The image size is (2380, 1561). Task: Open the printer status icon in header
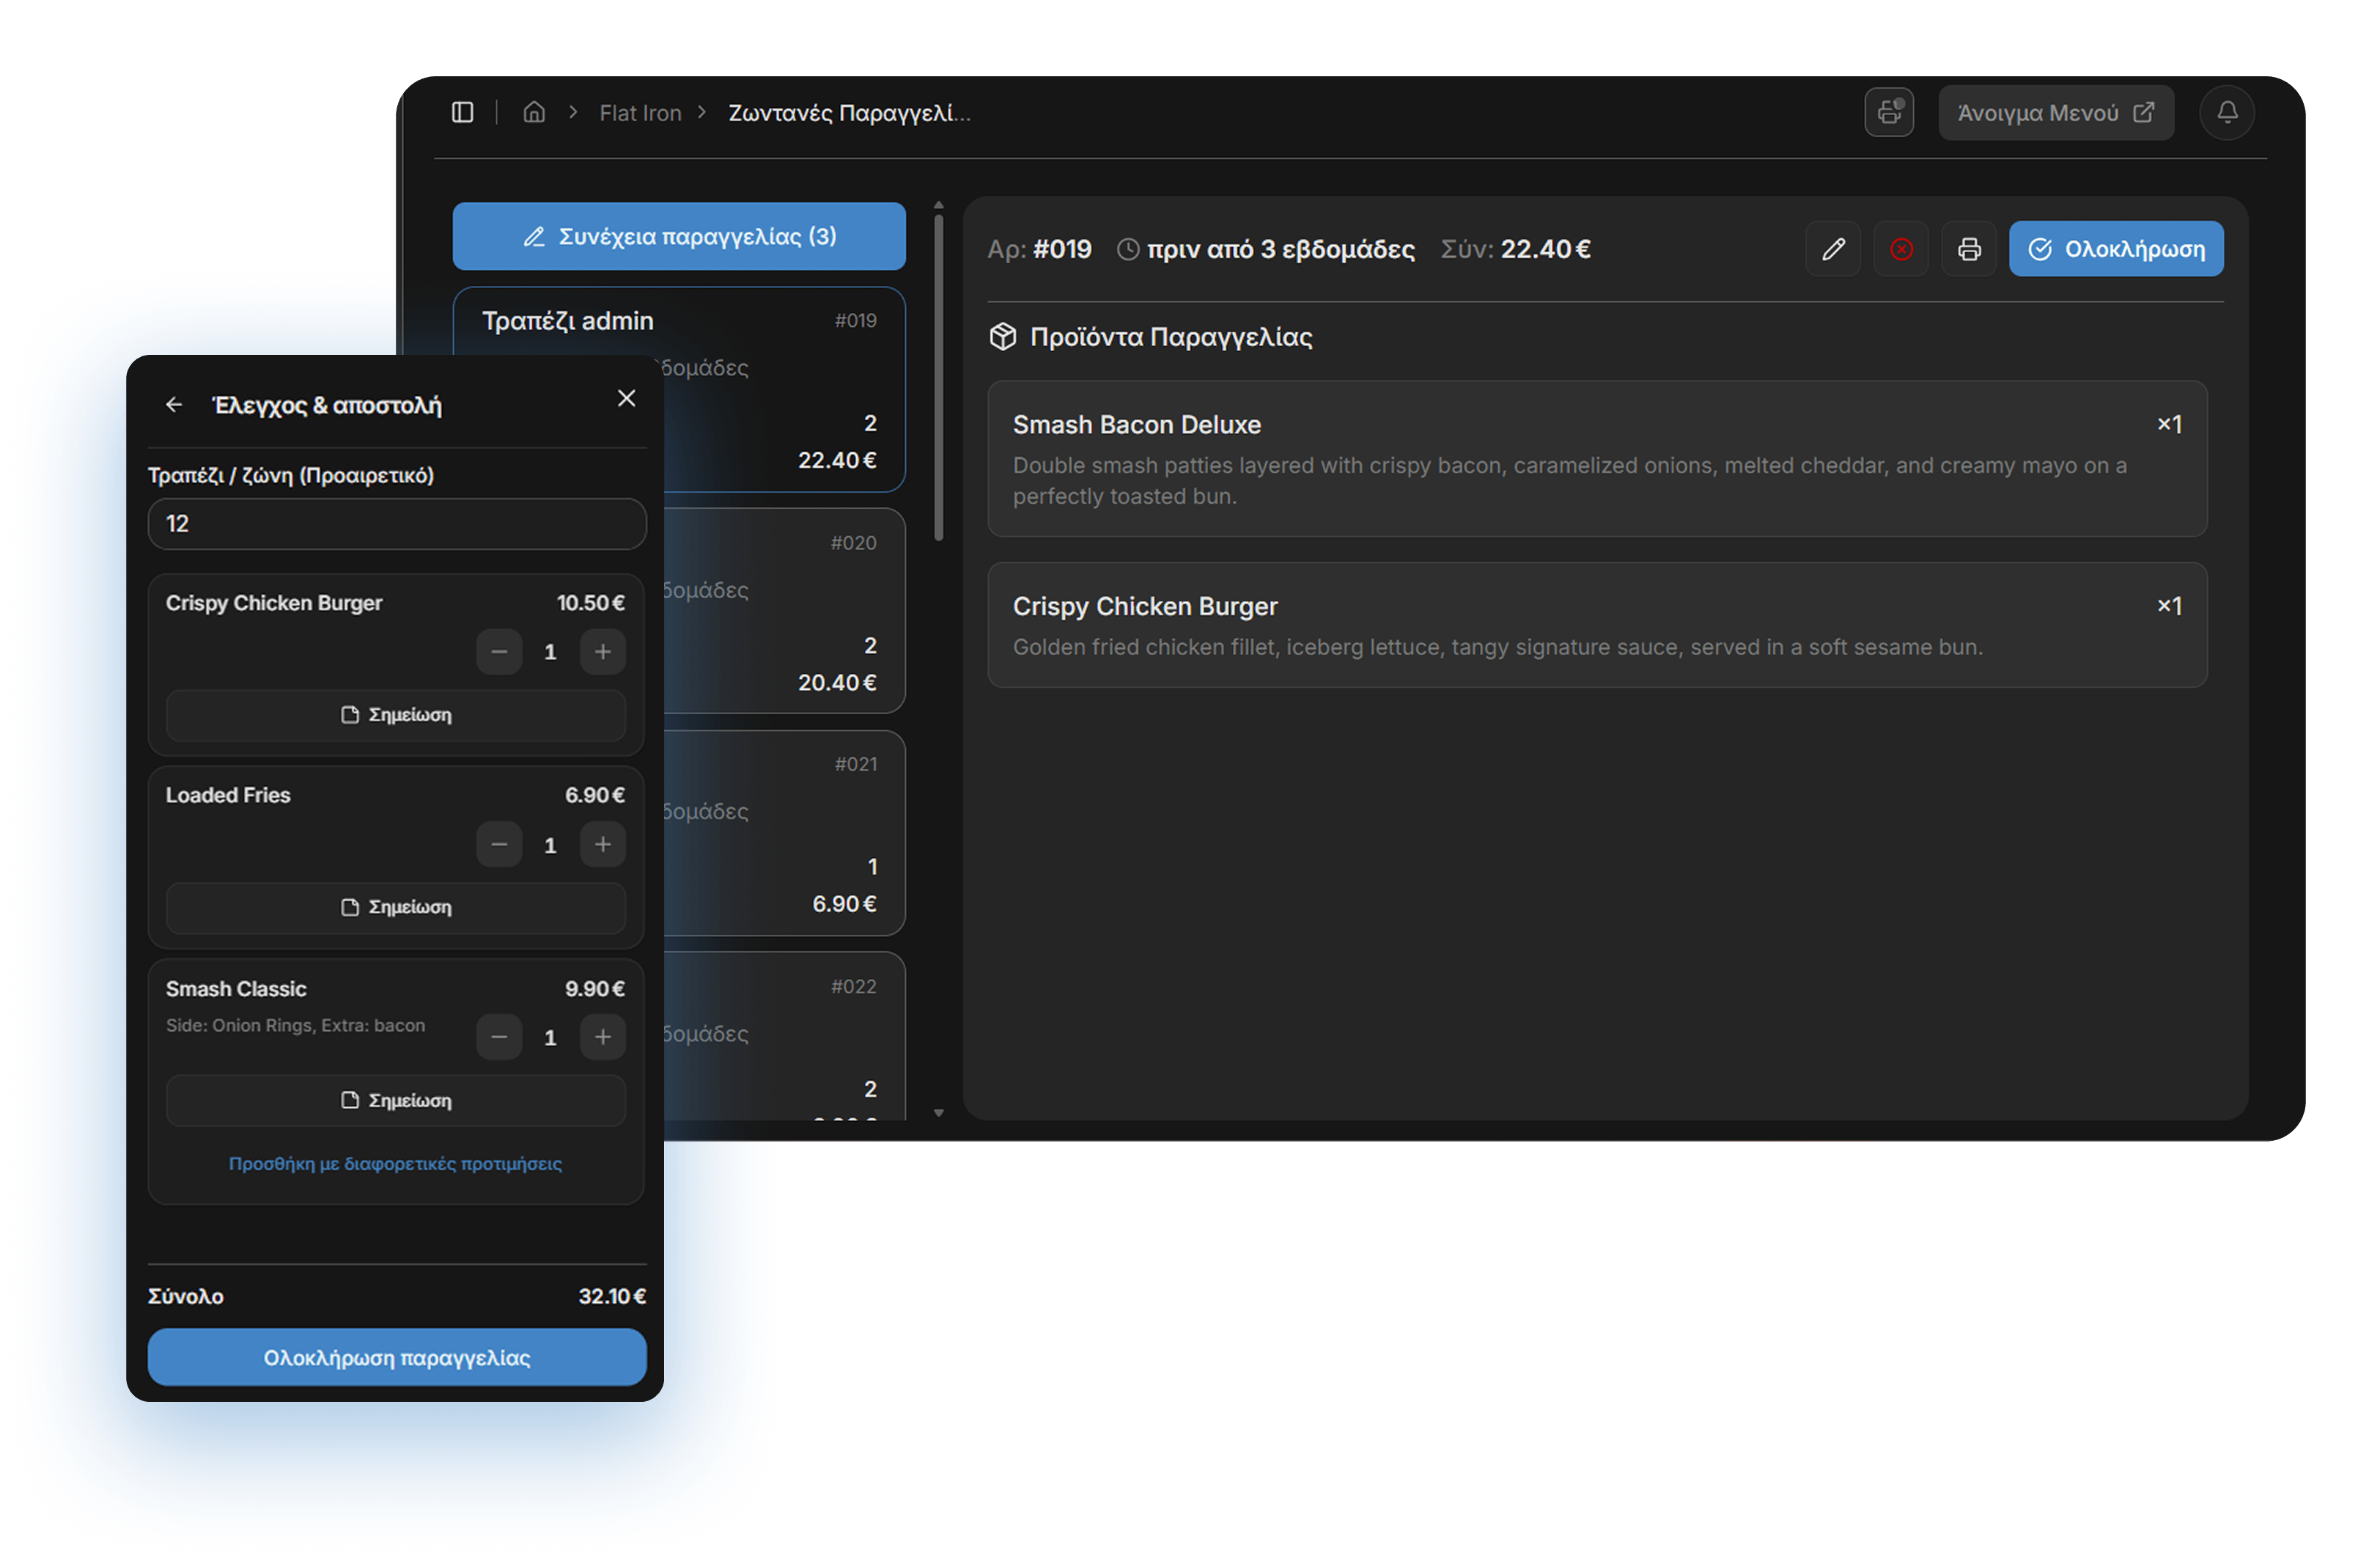coord(1888,112)
